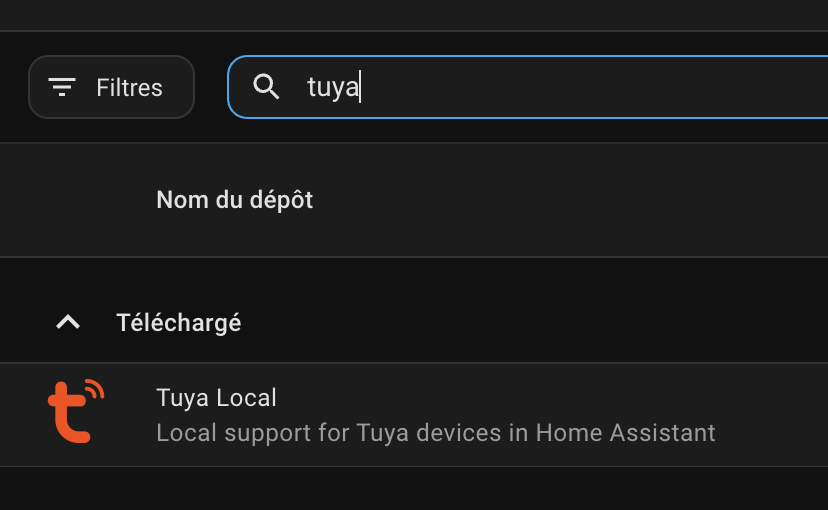Click the Local support for Tuya devices description
This screenshot has width=828, height=510.
point(436,433)
